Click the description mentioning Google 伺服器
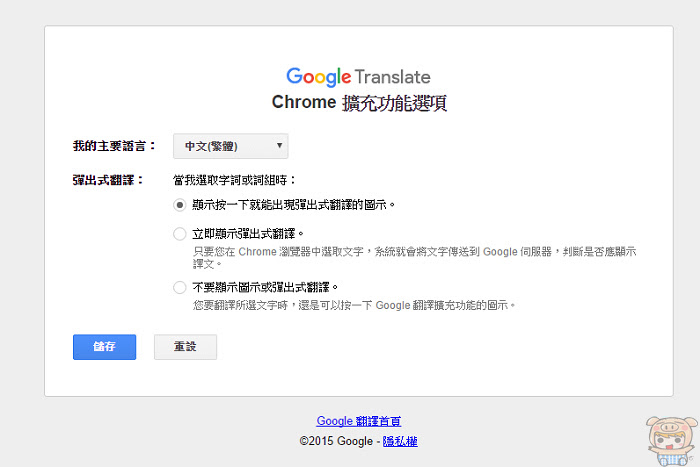The width and height of the screenshot is (700, 467). [x=415, y=258]
